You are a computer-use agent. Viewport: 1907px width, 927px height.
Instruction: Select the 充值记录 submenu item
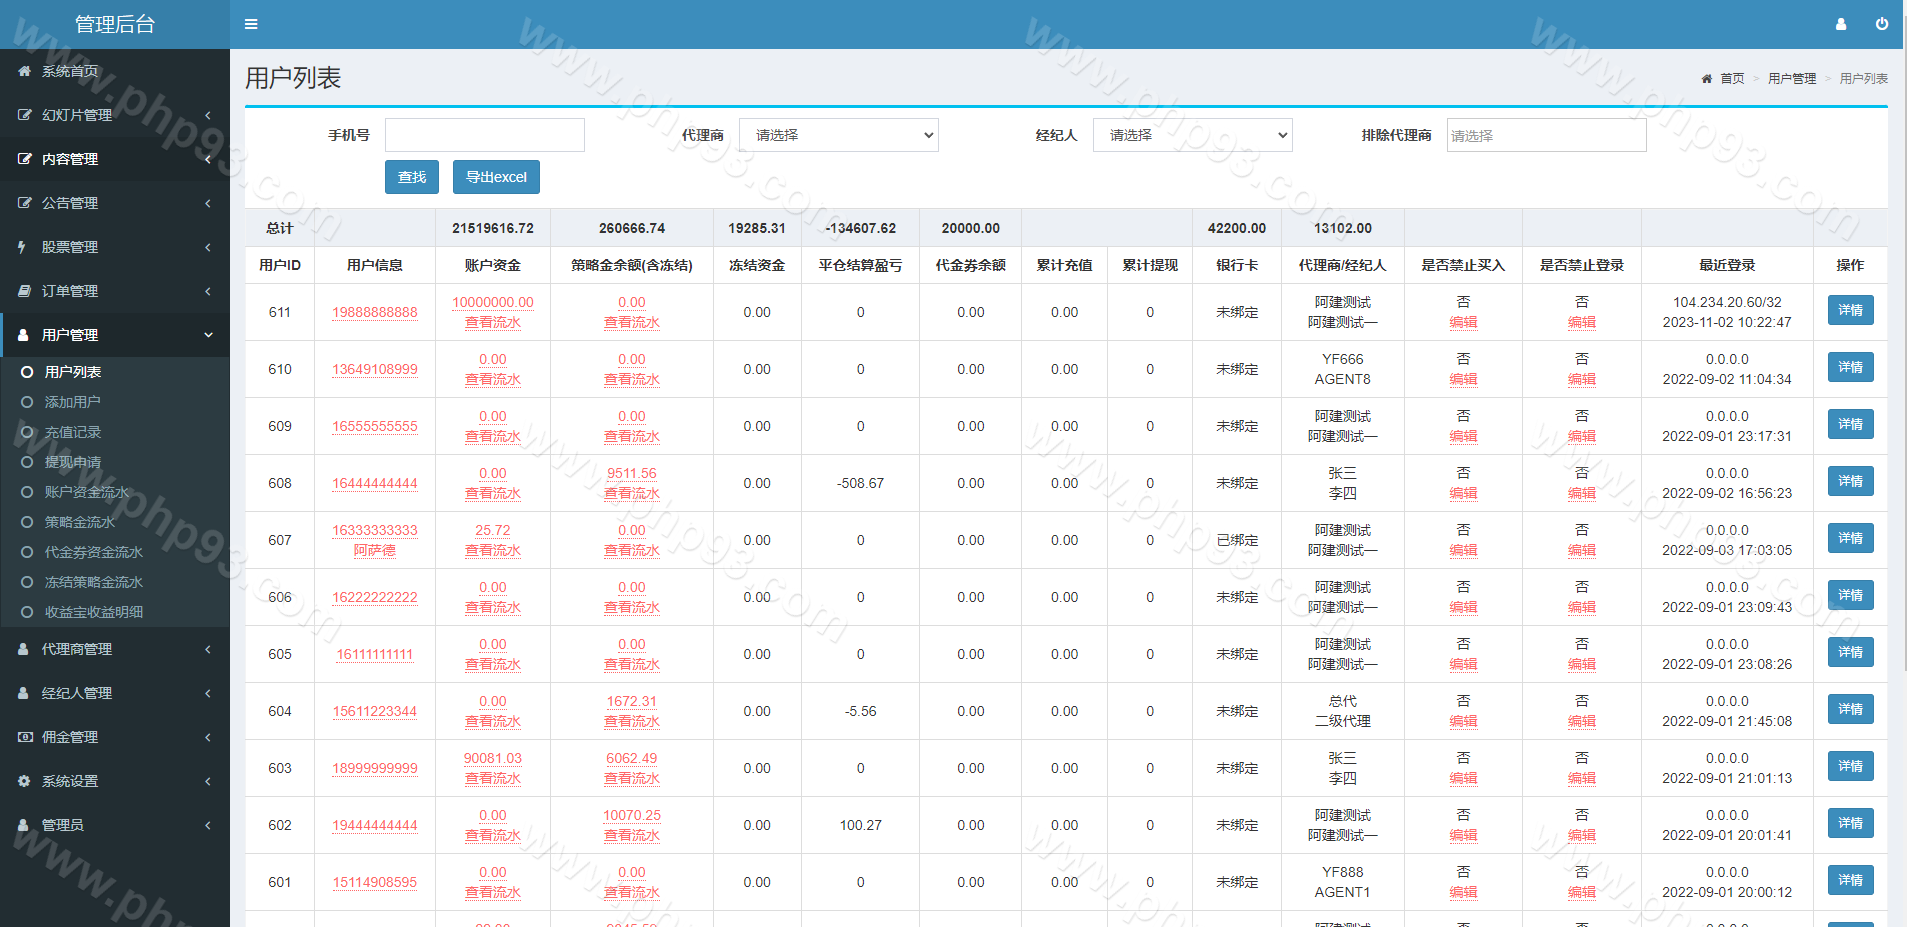click(72, 432)
